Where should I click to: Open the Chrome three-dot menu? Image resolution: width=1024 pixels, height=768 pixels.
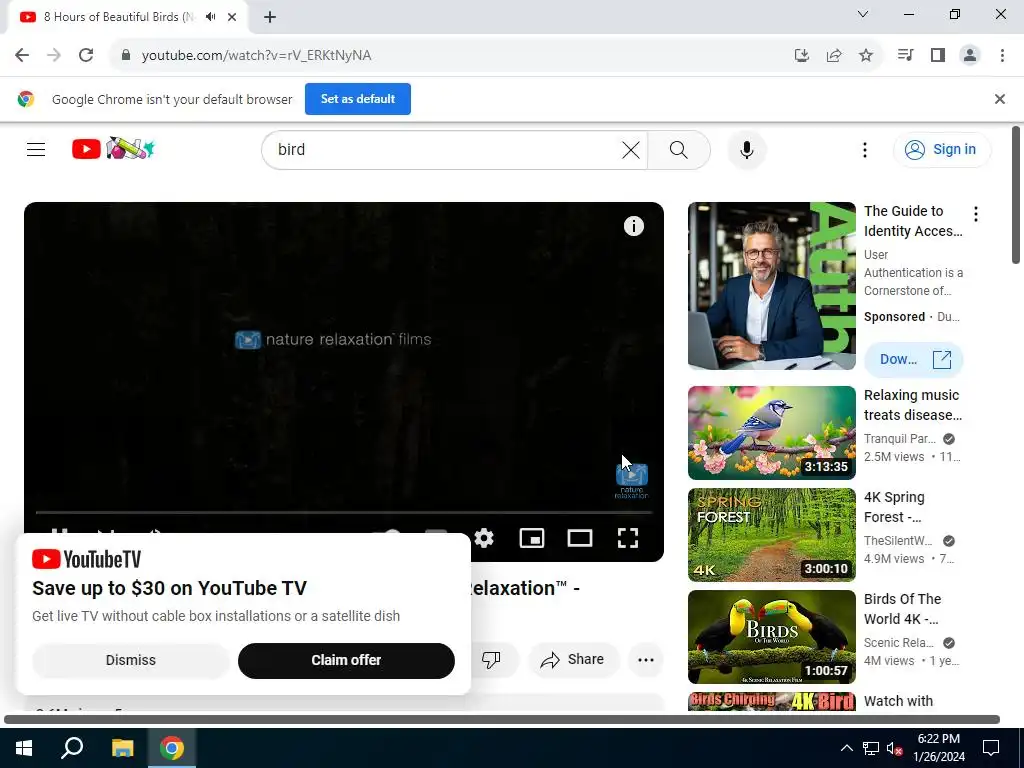click(x=1002, y=55)
